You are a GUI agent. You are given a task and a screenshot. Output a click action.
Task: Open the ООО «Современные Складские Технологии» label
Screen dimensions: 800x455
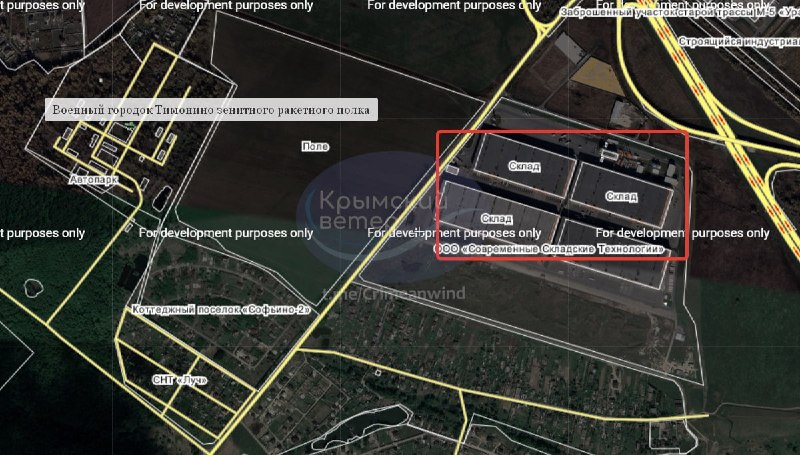pos(549,249)
